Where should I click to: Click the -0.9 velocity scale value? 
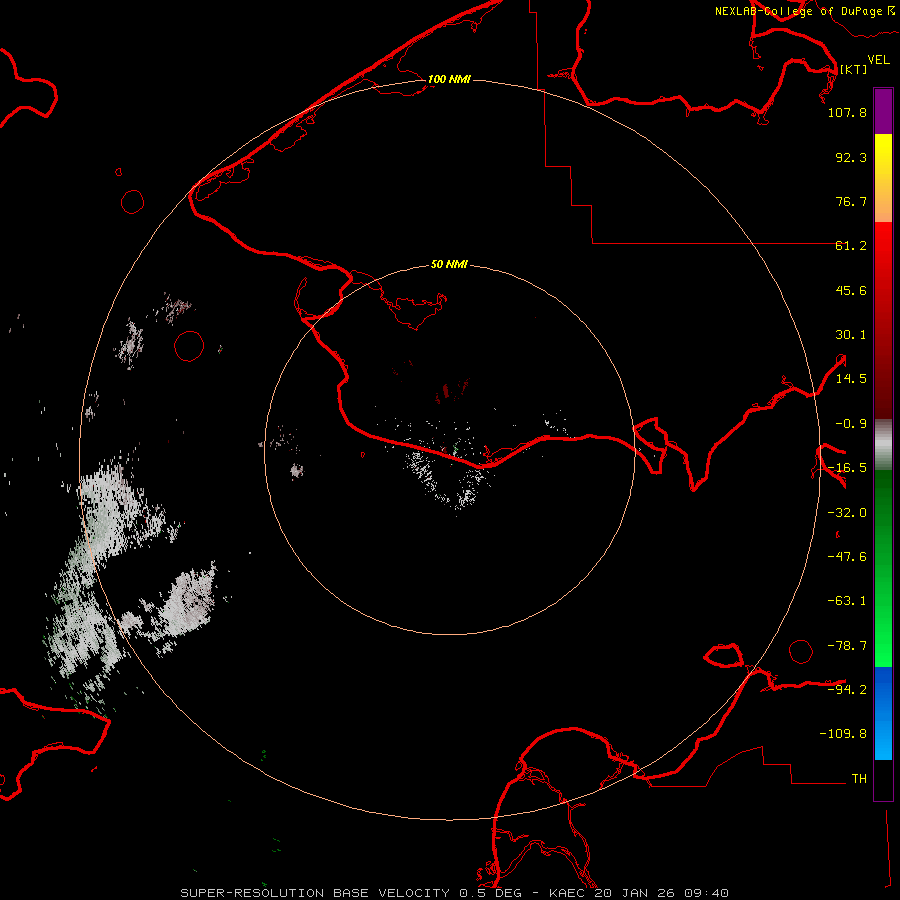851,424
